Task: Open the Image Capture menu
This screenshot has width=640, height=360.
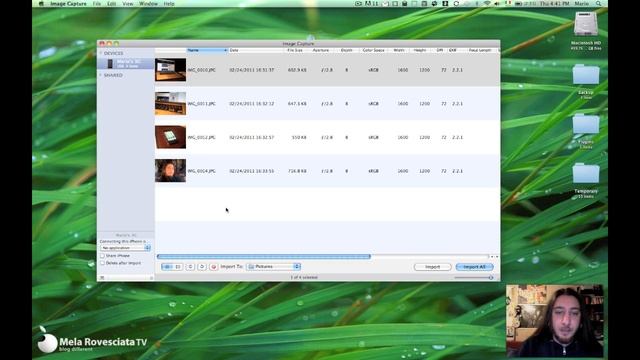Action: (68, 4)
